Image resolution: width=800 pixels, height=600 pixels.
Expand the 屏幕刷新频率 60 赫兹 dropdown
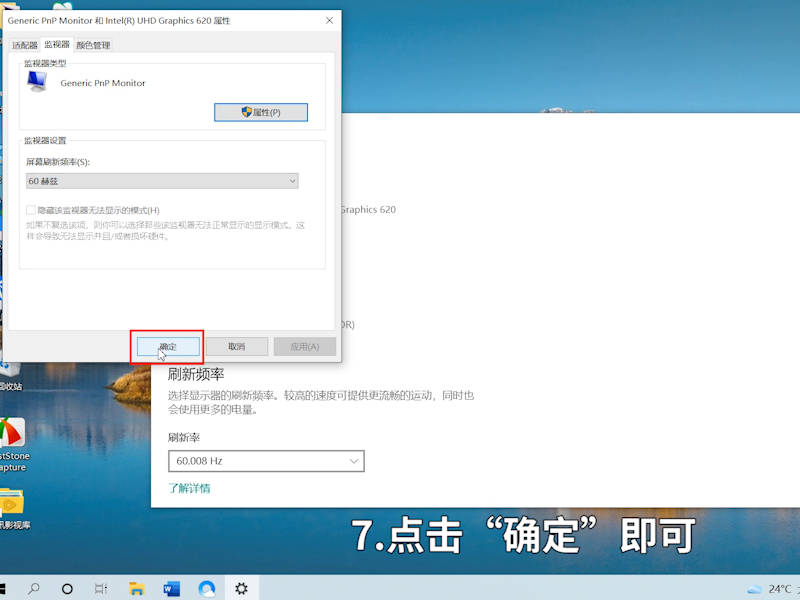coord(162,181)
